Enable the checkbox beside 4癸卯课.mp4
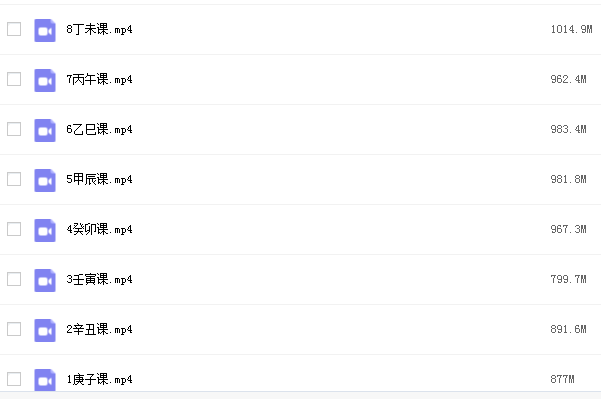Screen dimensions: 601x399 pos(14,229)
